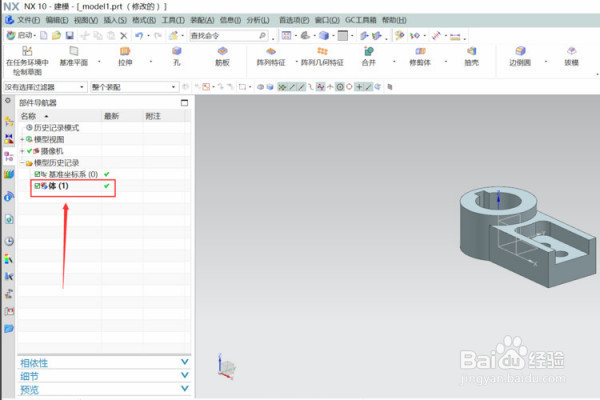Click the Delete X icon
Viewport: 600px width, 400px height.
[124, 36]
